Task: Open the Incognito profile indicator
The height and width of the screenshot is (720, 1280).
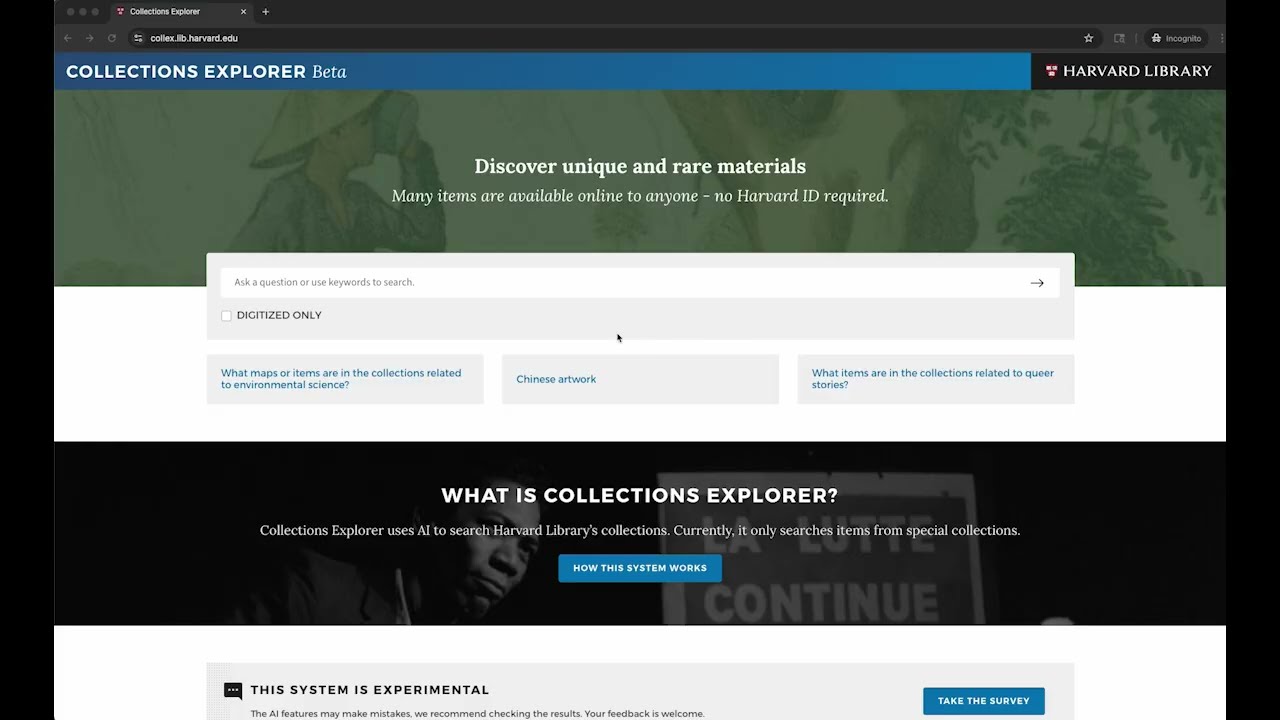Action: pos(1176,38)
